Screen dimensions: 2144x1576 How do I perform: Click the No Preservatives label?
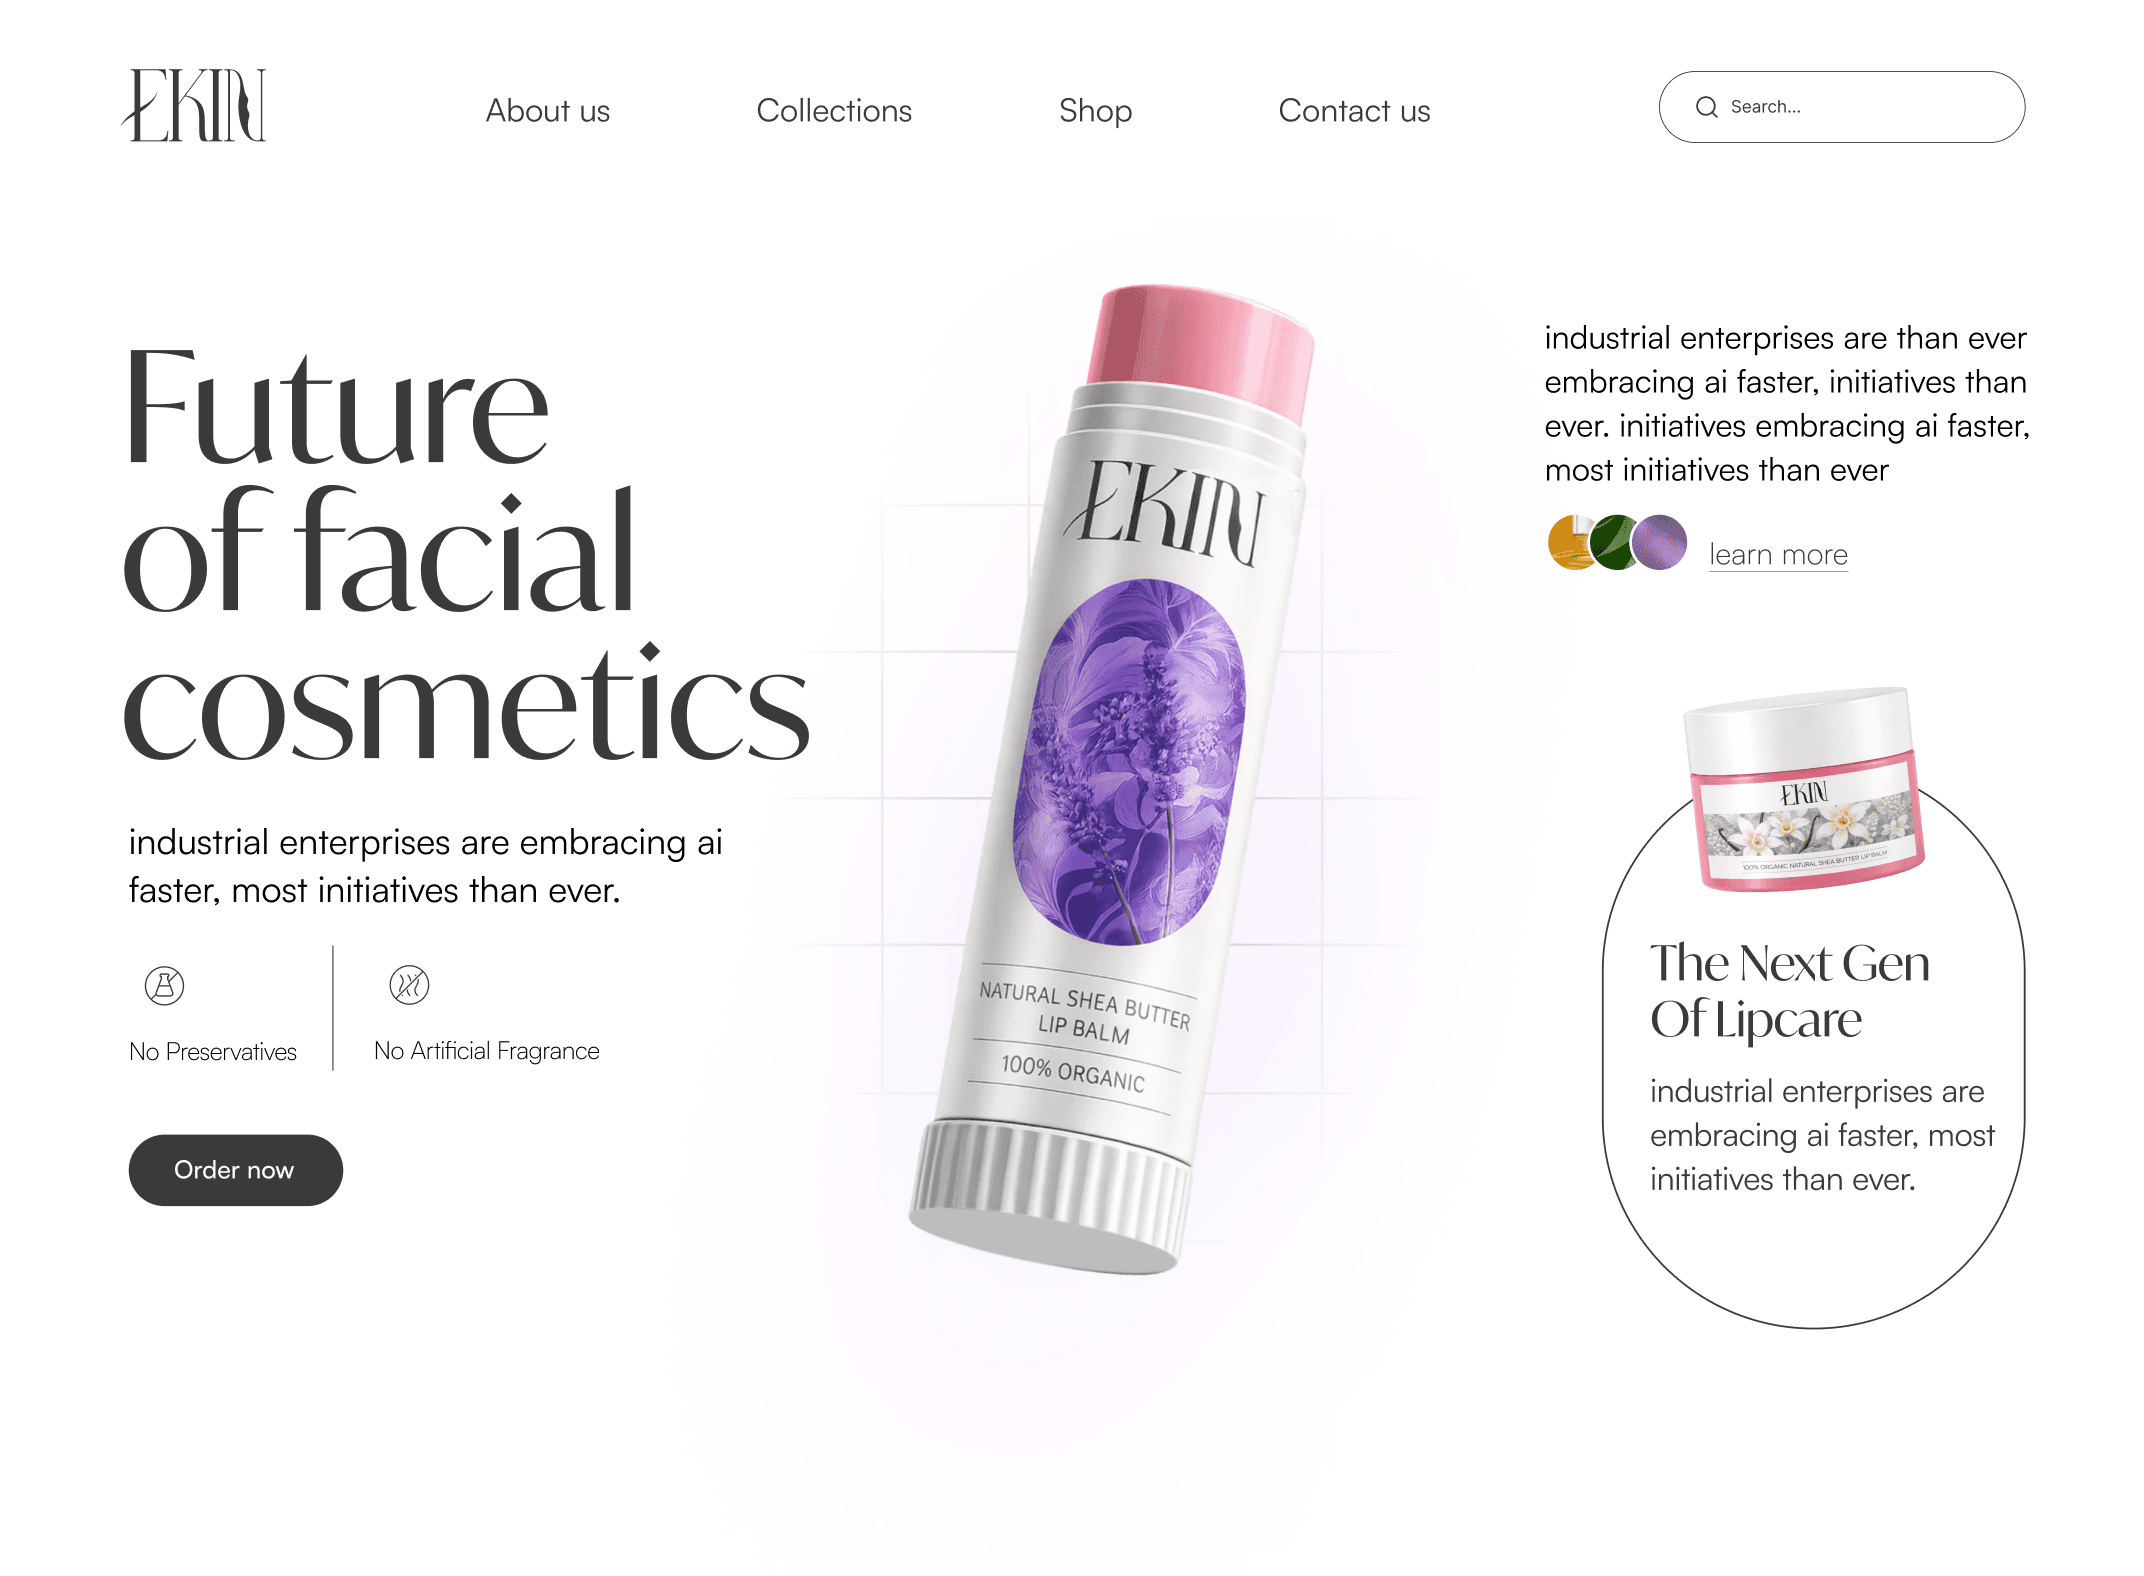(x=213, y=1051)
